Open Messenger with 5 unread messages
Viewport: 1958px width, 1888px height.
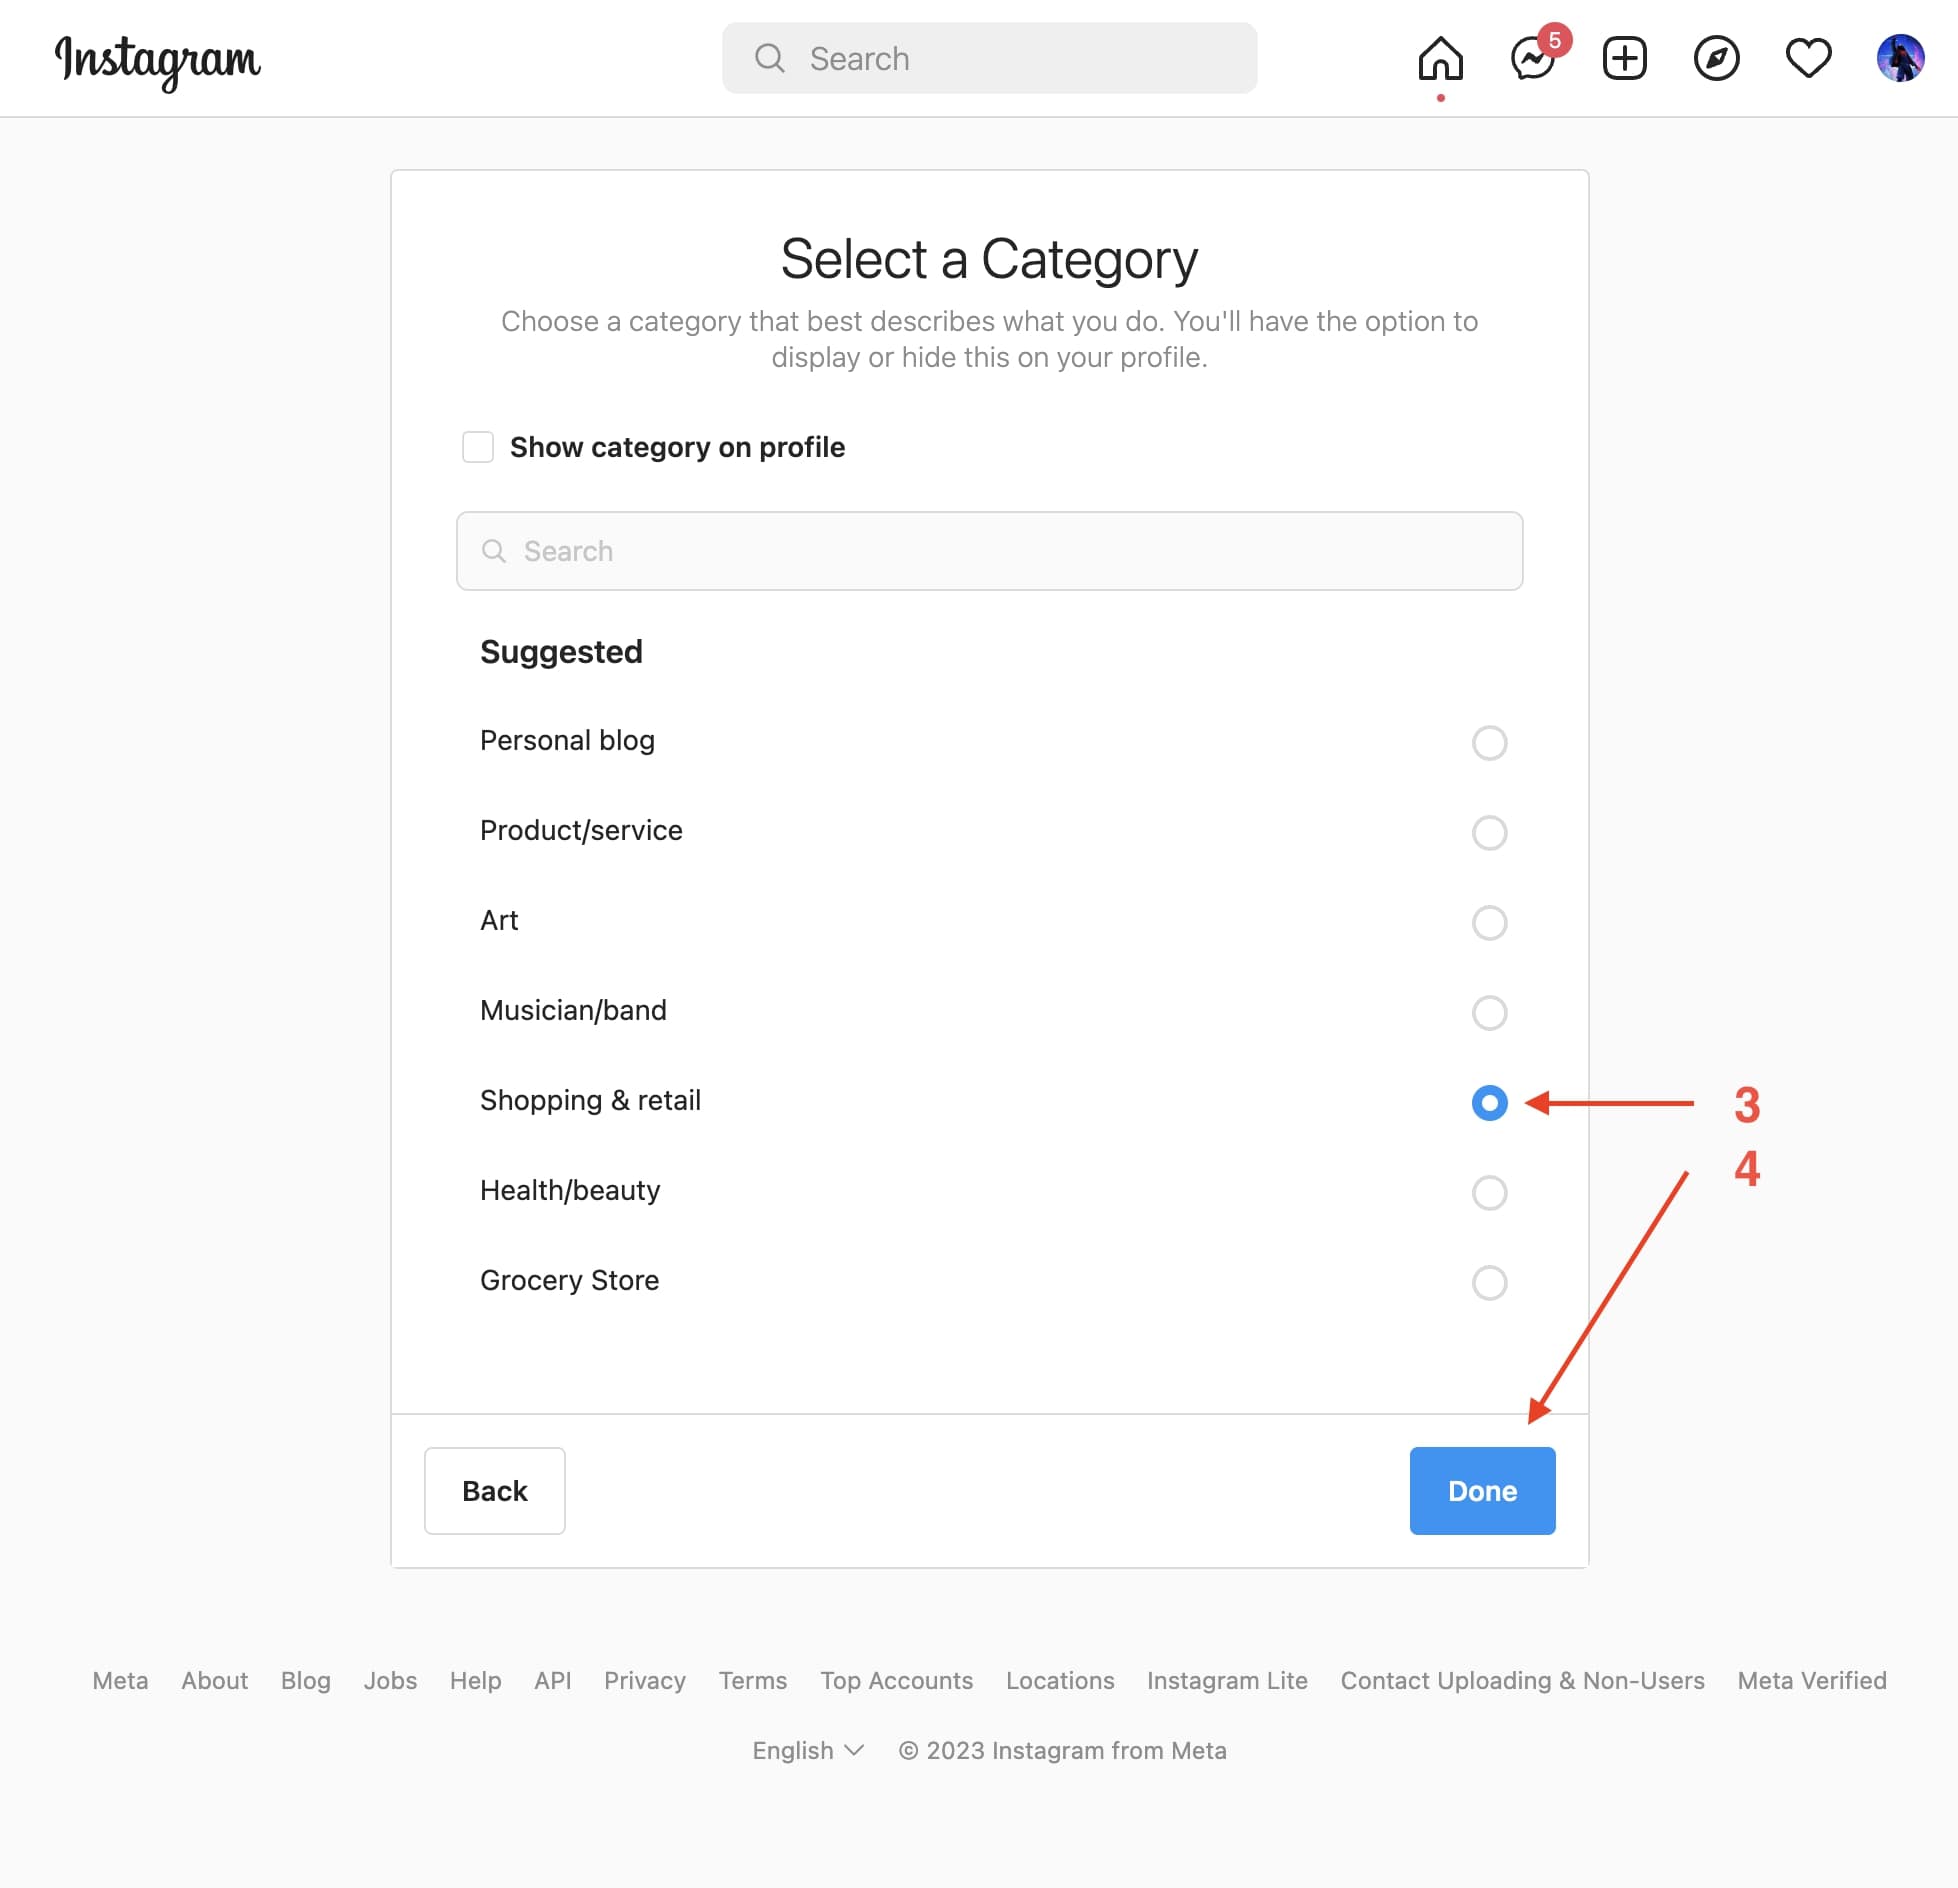click(x=1534, y=58)
